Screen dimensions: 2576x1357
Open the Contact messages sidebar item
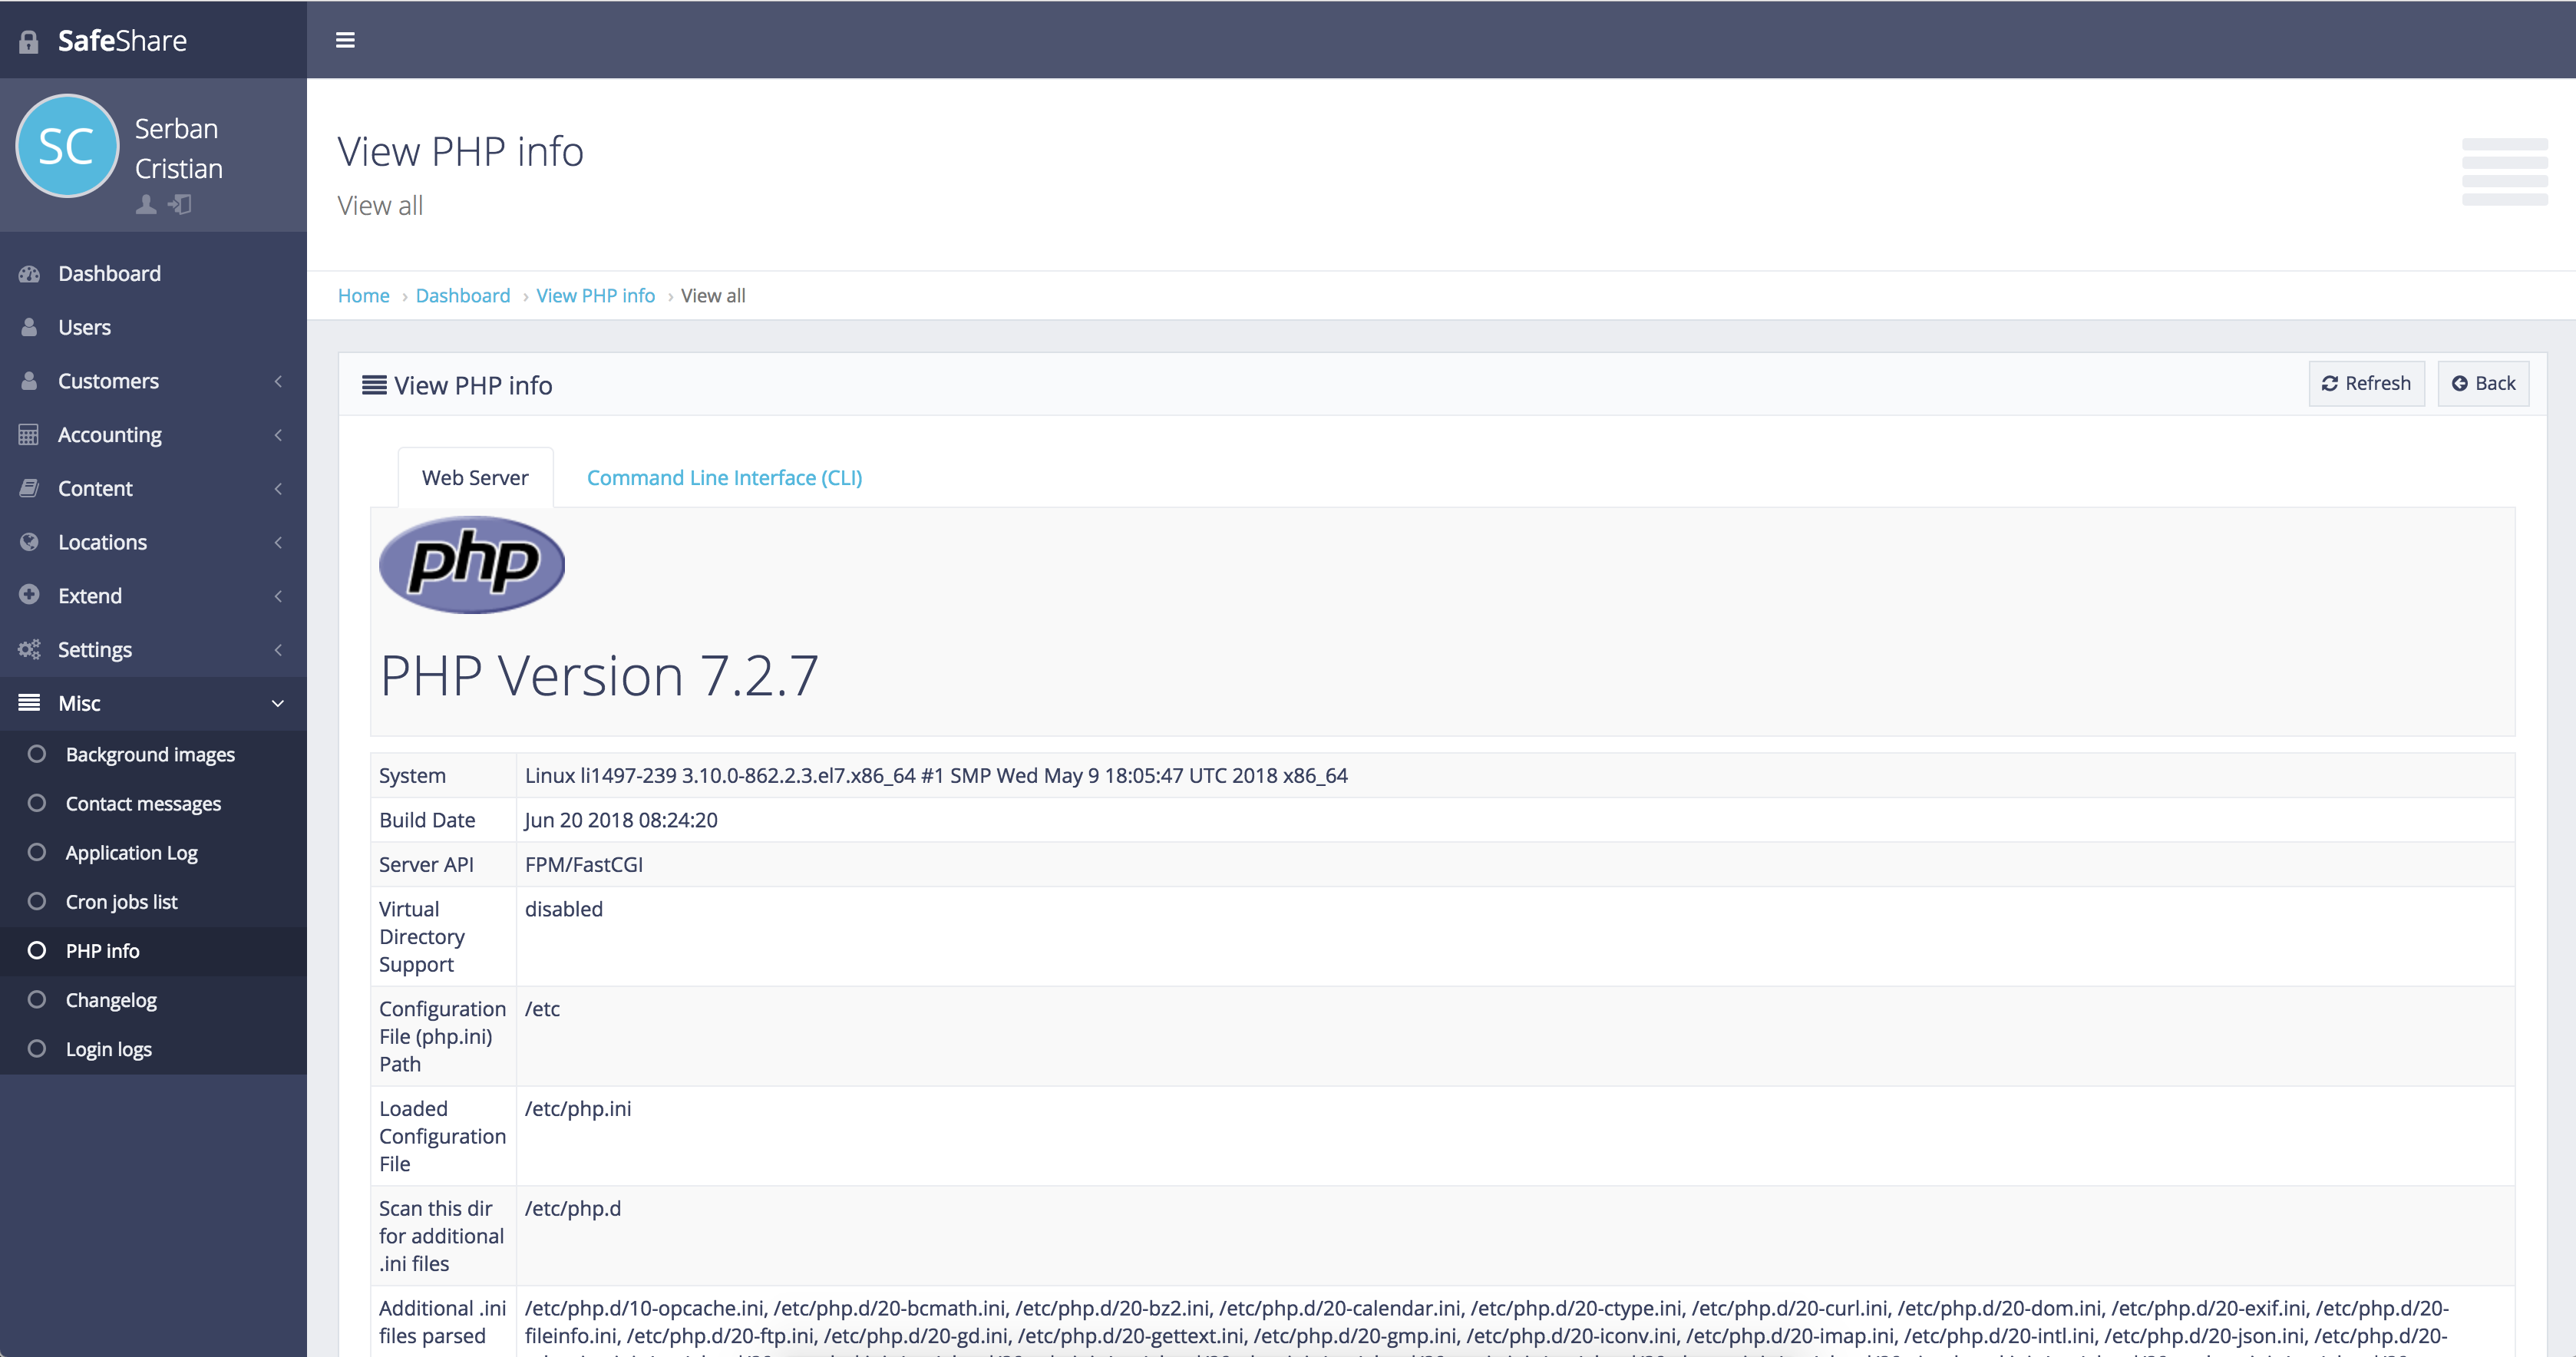point(153,804)
